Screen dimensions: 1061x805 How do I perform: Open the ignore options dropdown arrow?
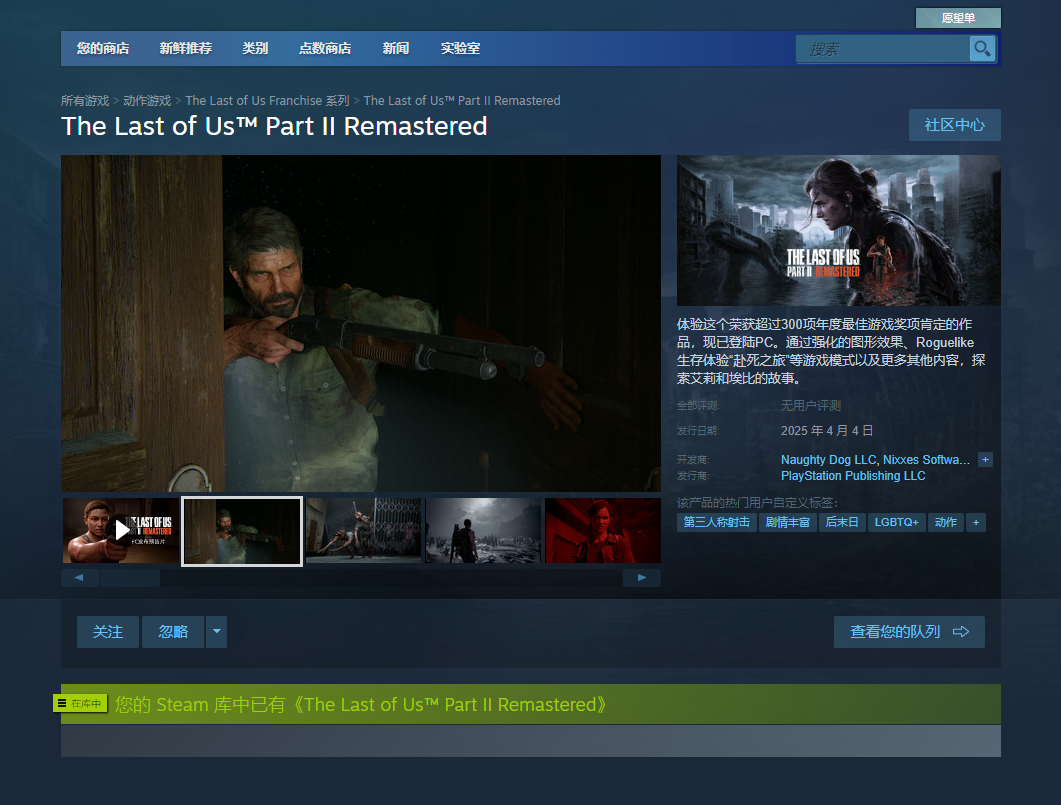point(217,632)
